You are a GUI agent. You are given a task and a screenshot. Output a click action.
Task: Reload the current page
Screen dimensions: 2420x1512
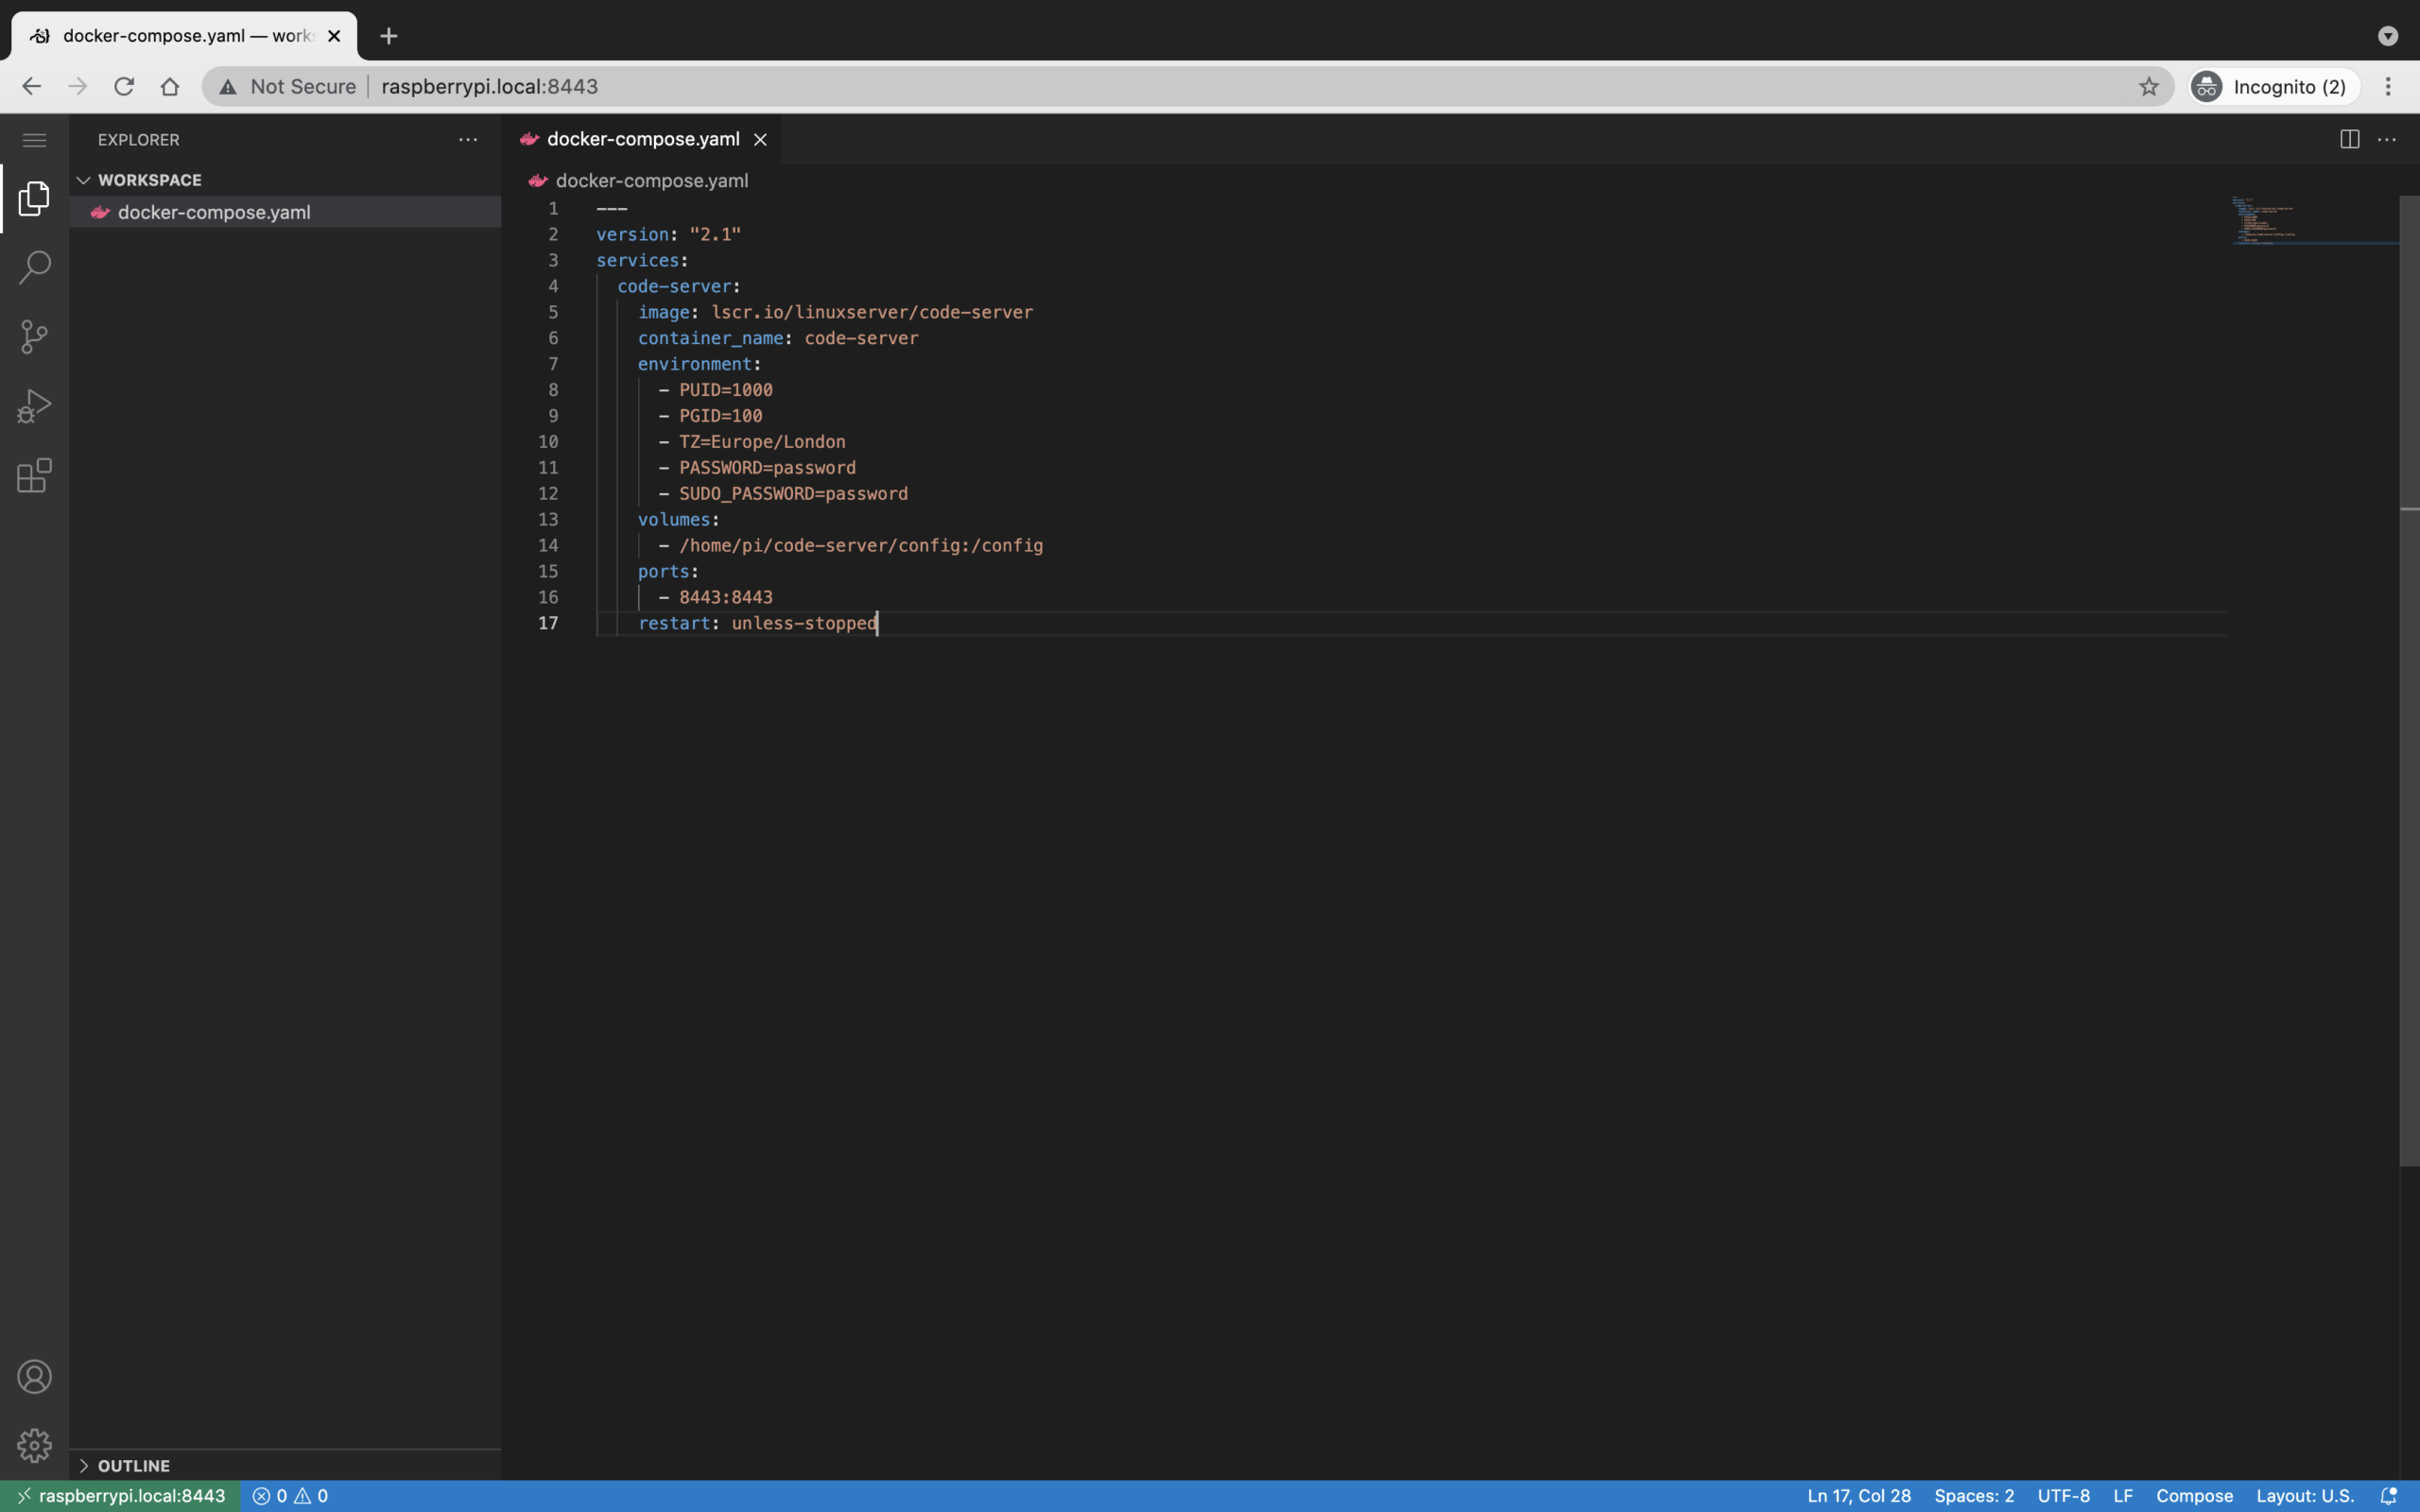[x=123, y=86]
